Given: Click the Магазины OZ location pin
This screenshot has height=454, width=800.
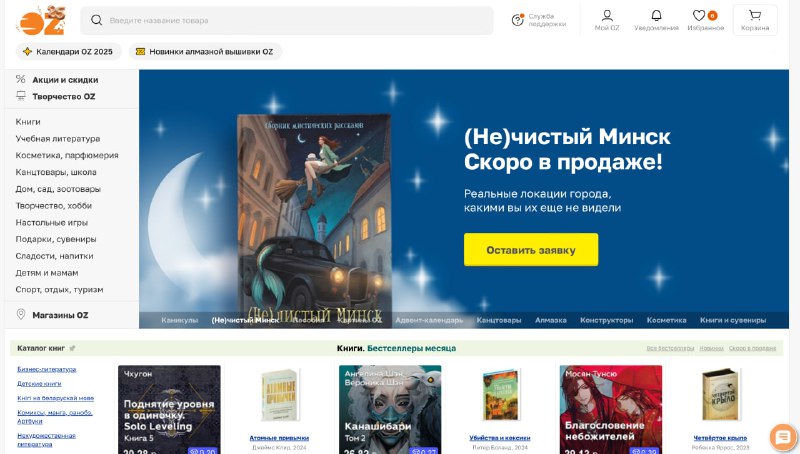Looking at the screenshot, I should [21, 315].
